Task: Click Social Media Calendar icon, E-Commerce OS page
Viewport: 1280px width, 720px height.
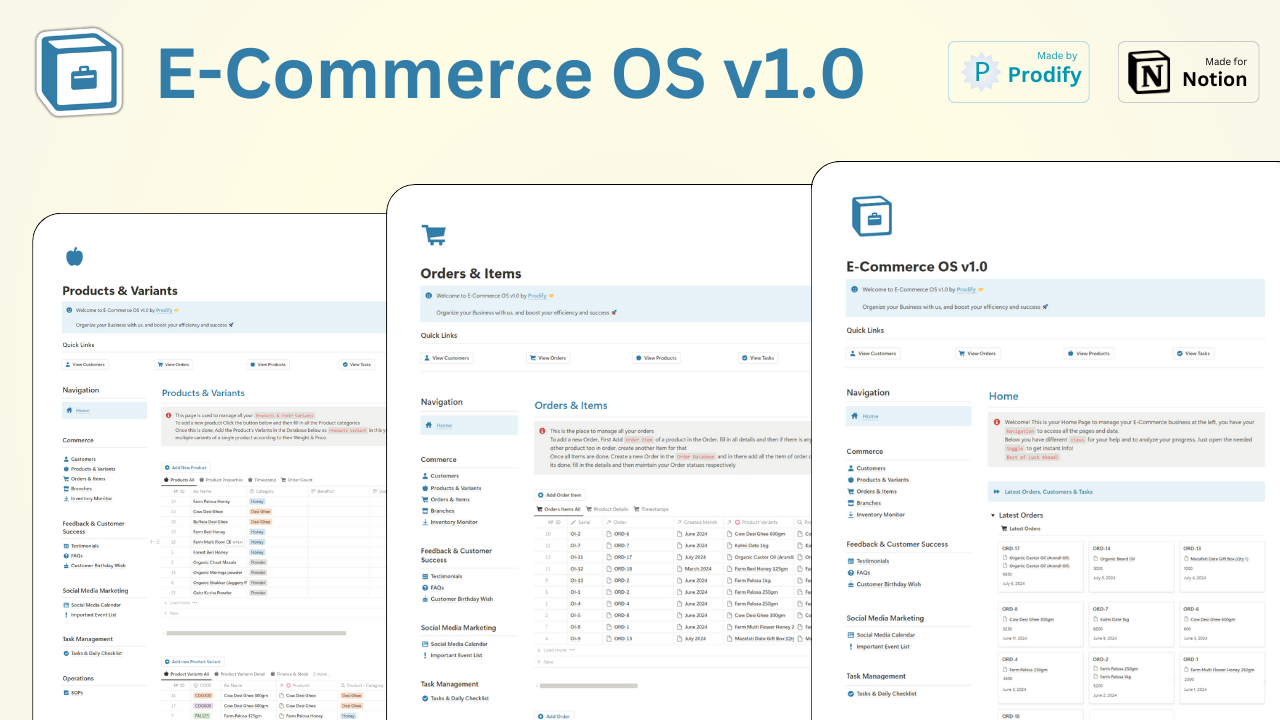Action: 851,635
